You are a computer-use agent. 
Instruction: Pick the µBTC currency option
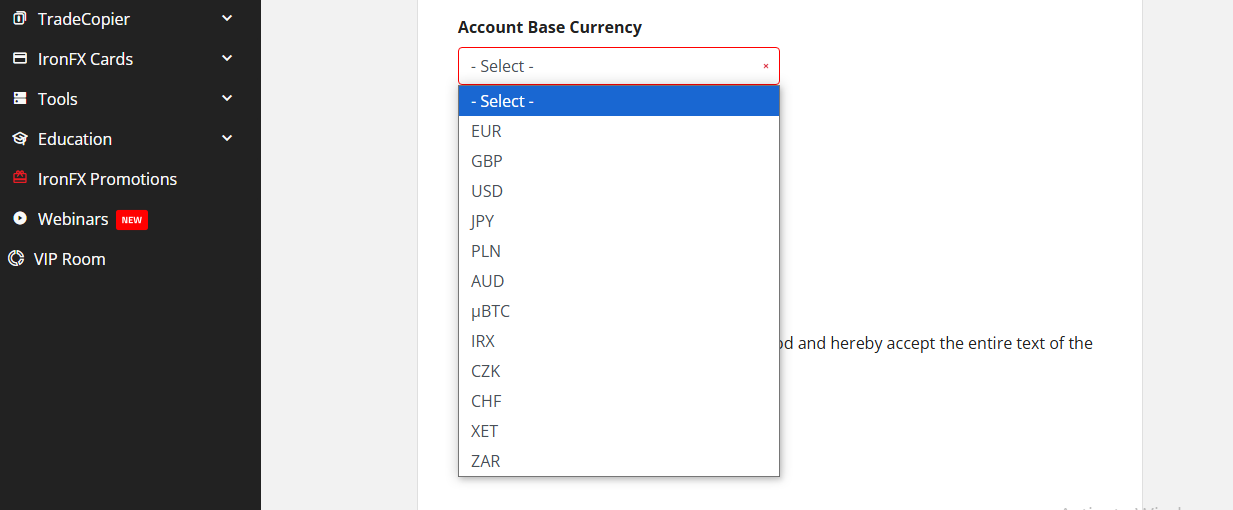coord(490,311)
